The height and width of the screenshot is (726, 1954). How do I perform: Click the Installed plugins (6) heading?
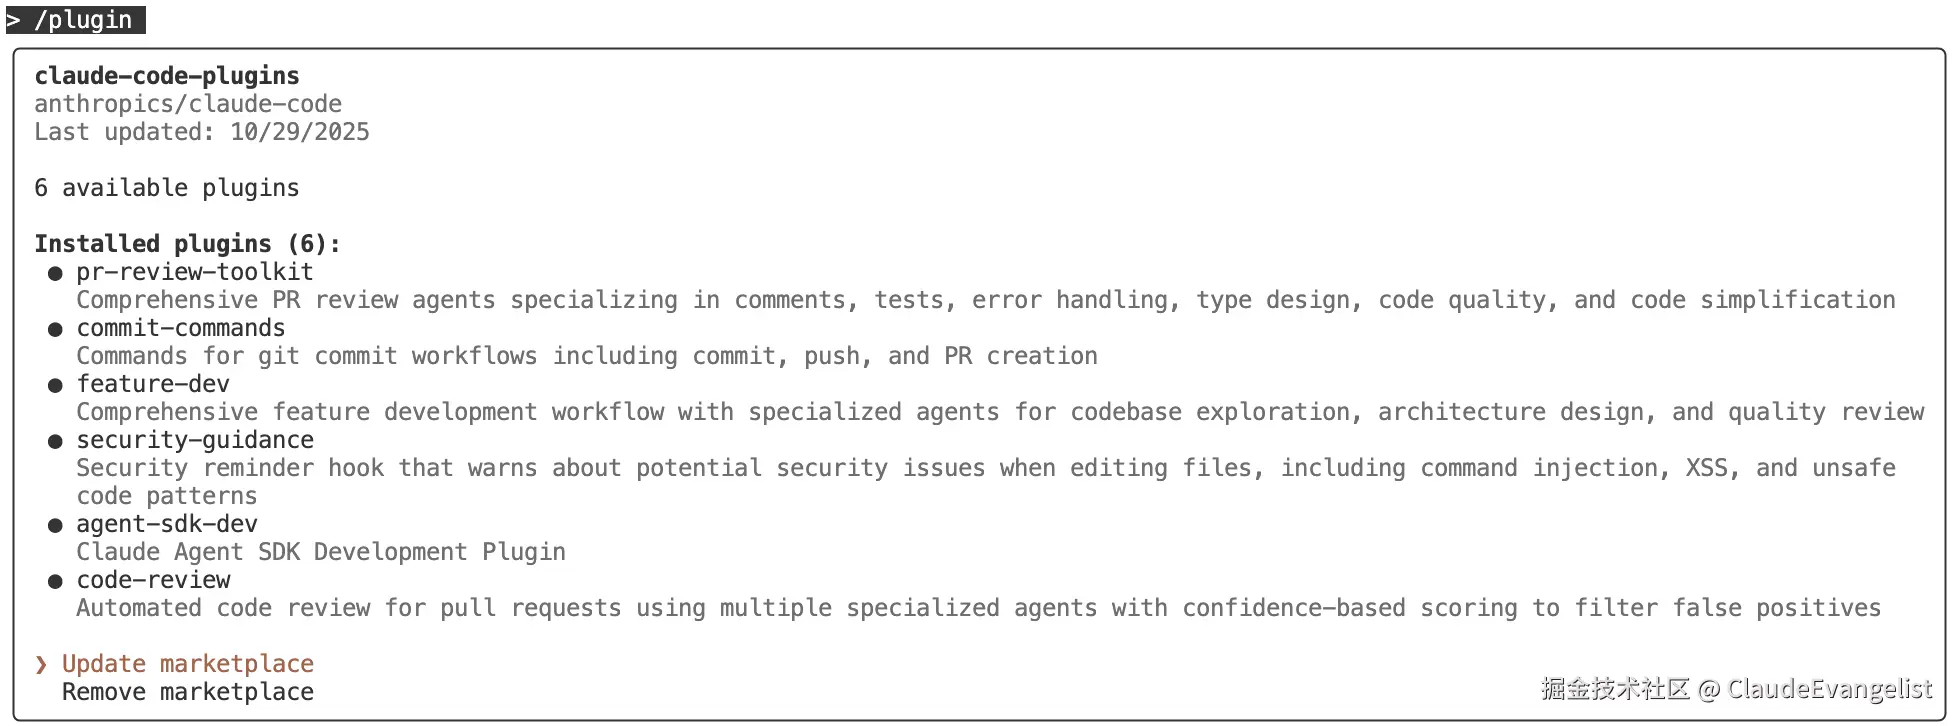[187, 244]
